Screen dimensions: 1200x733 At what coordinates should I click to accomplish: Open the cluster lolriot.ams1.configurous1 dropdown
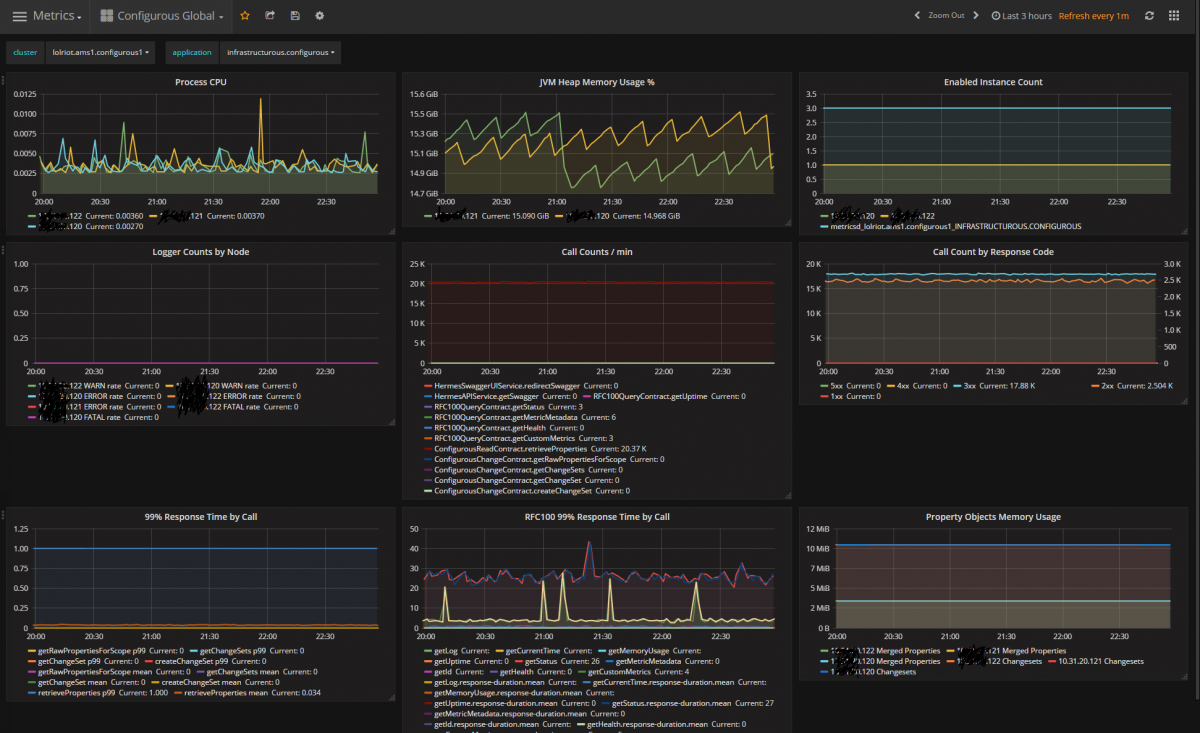pos(99,52)
